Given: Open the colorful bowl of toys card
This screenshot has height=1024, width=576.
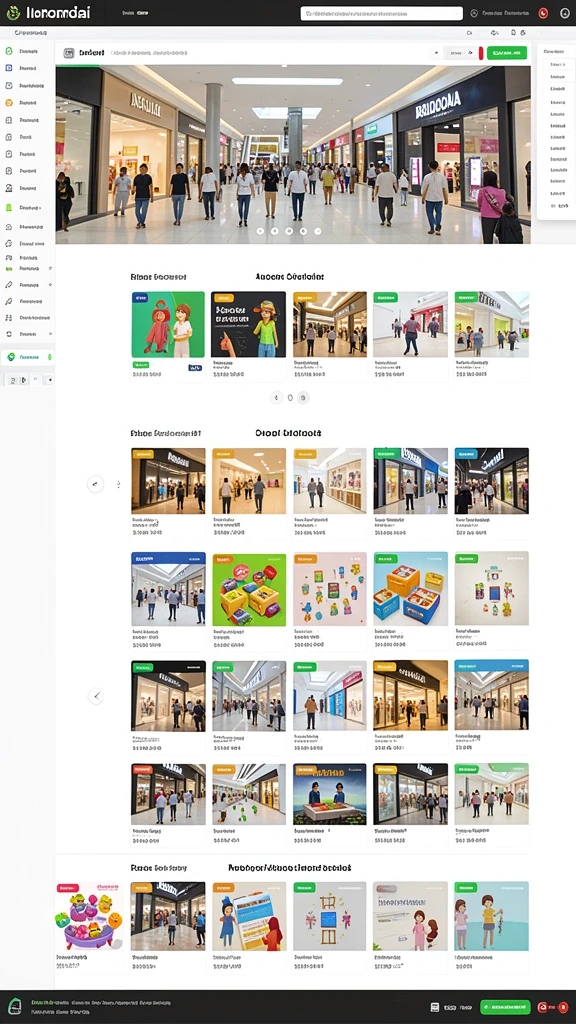Looking at the screenshot, I should (89, 916).
